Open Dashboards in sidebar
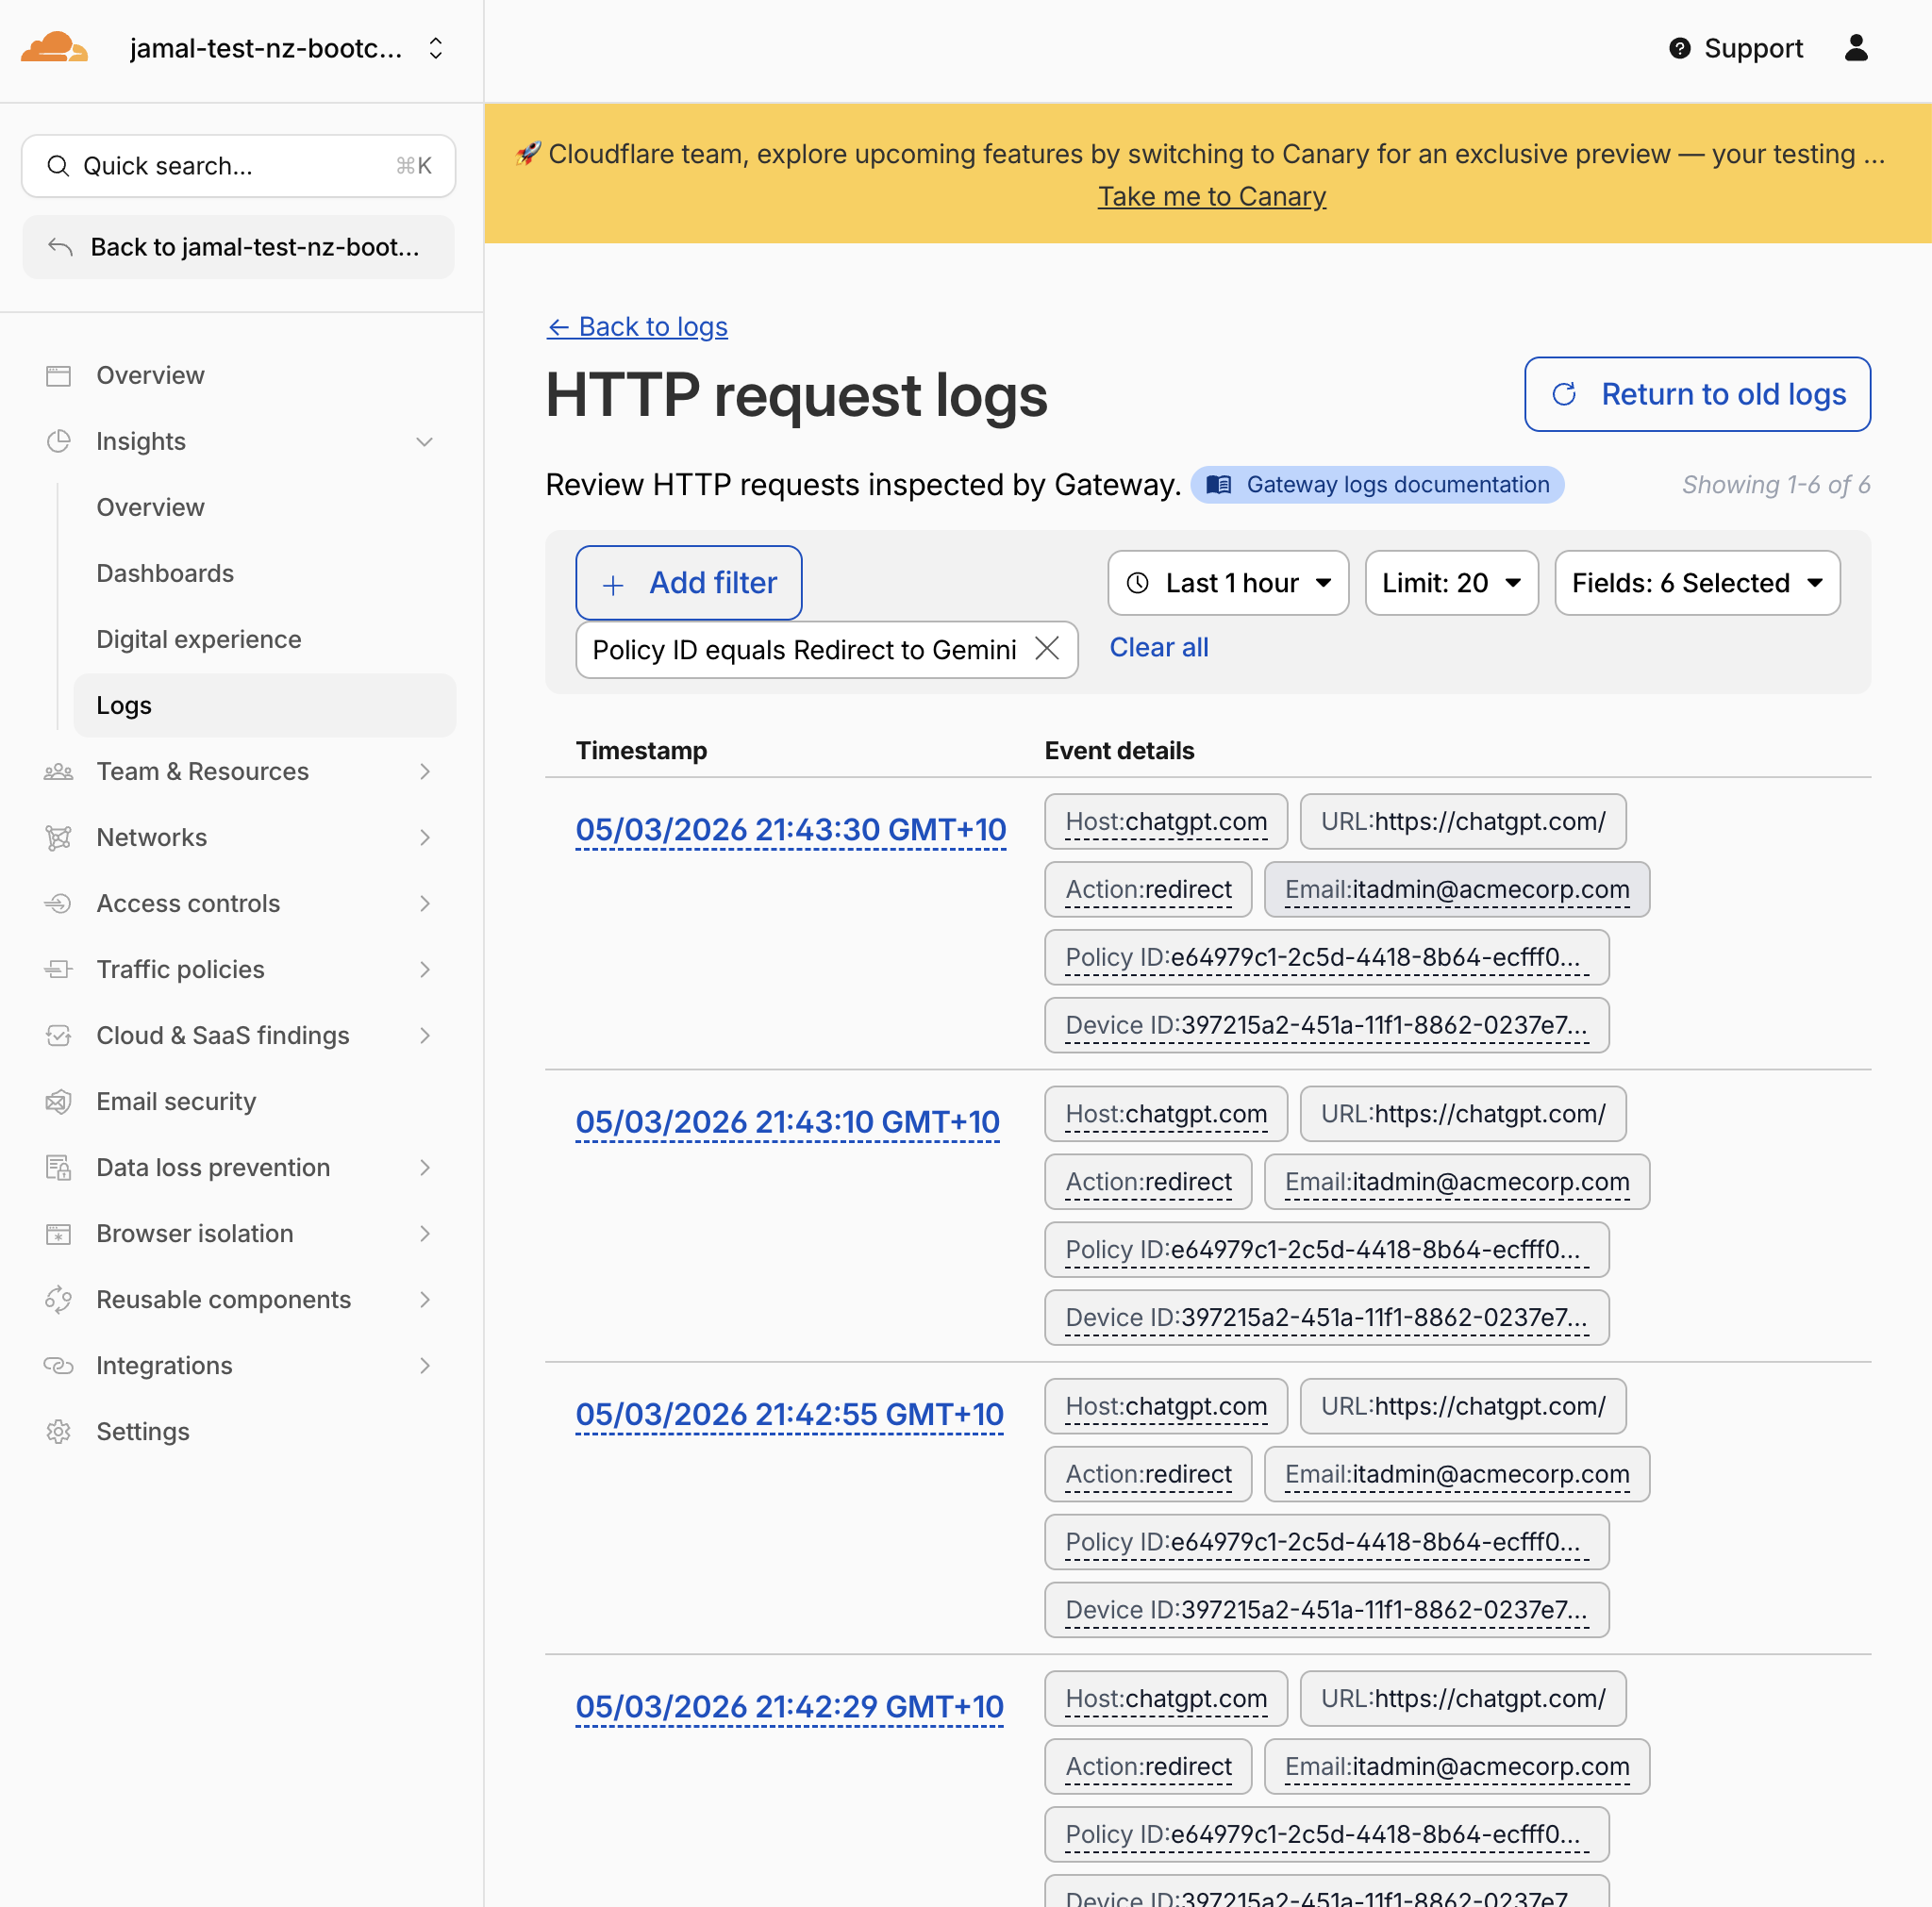The height and width of the screenshot is (1907, 1932). click(x=165, y=573)
